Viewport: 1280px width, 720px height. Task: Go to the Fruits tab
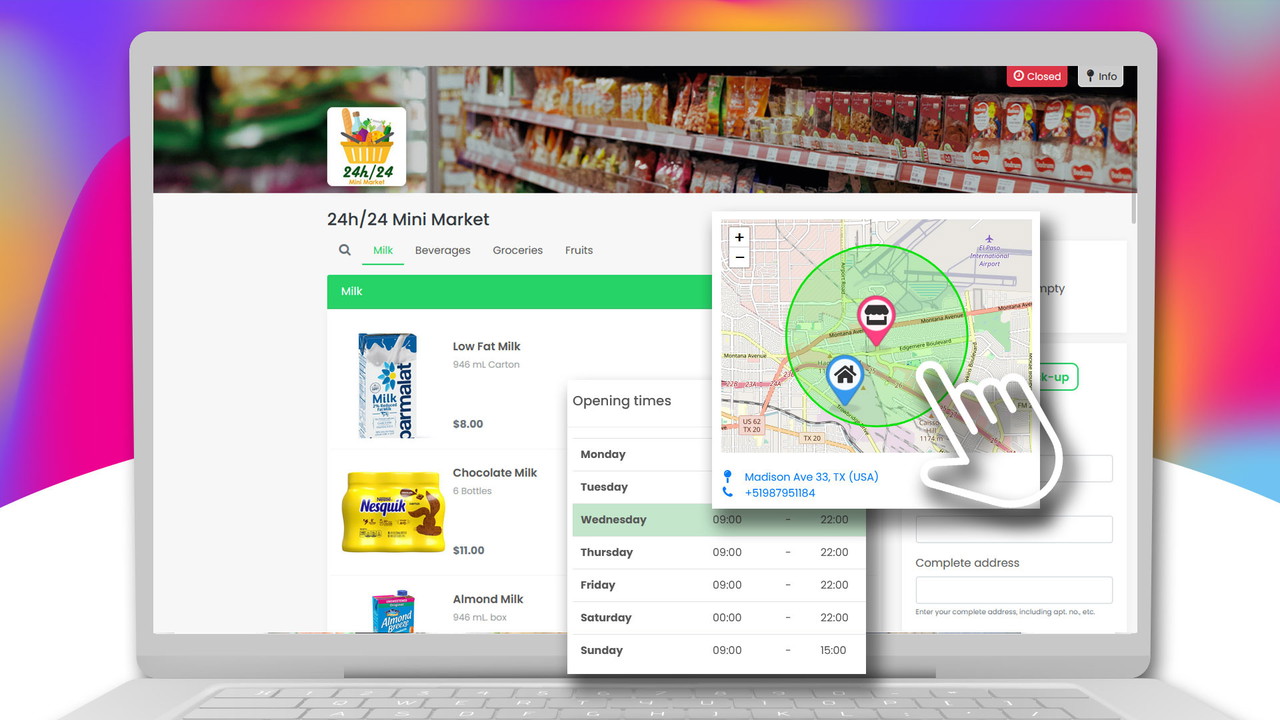[579, 250]
